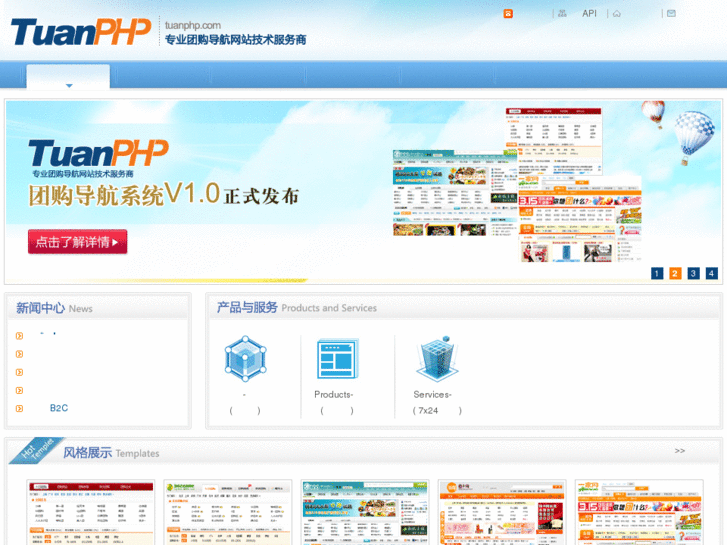Click the Hot Templet ribbon badge

(37, 450)
